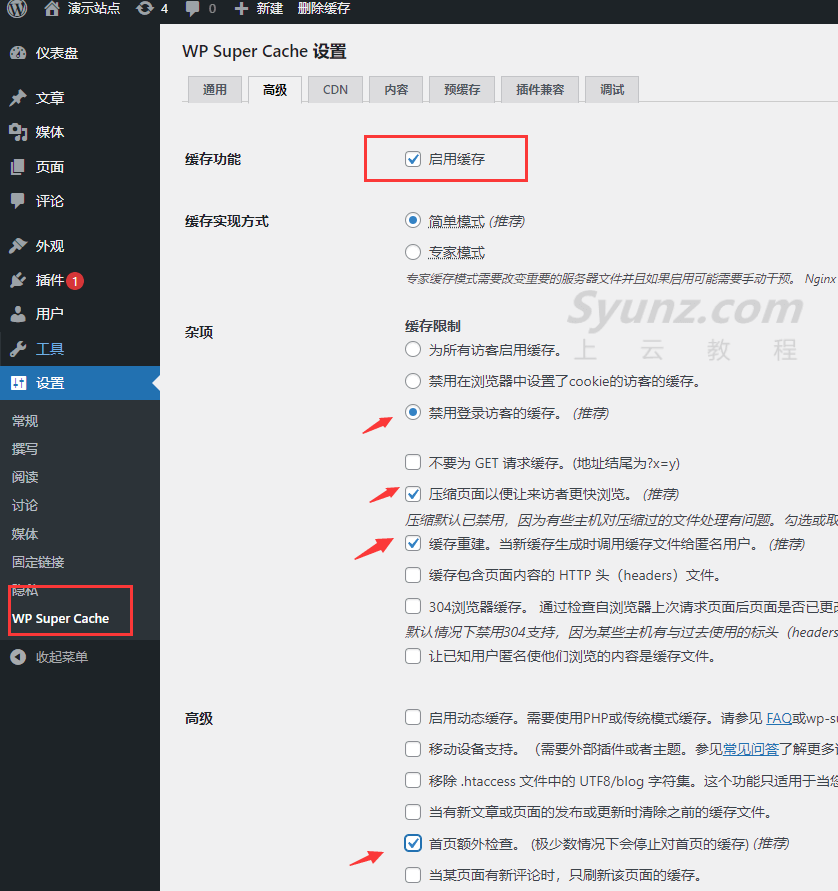Check 让已知用户匿名 checkbox
838x891 pixels.
tap(413, 656)
